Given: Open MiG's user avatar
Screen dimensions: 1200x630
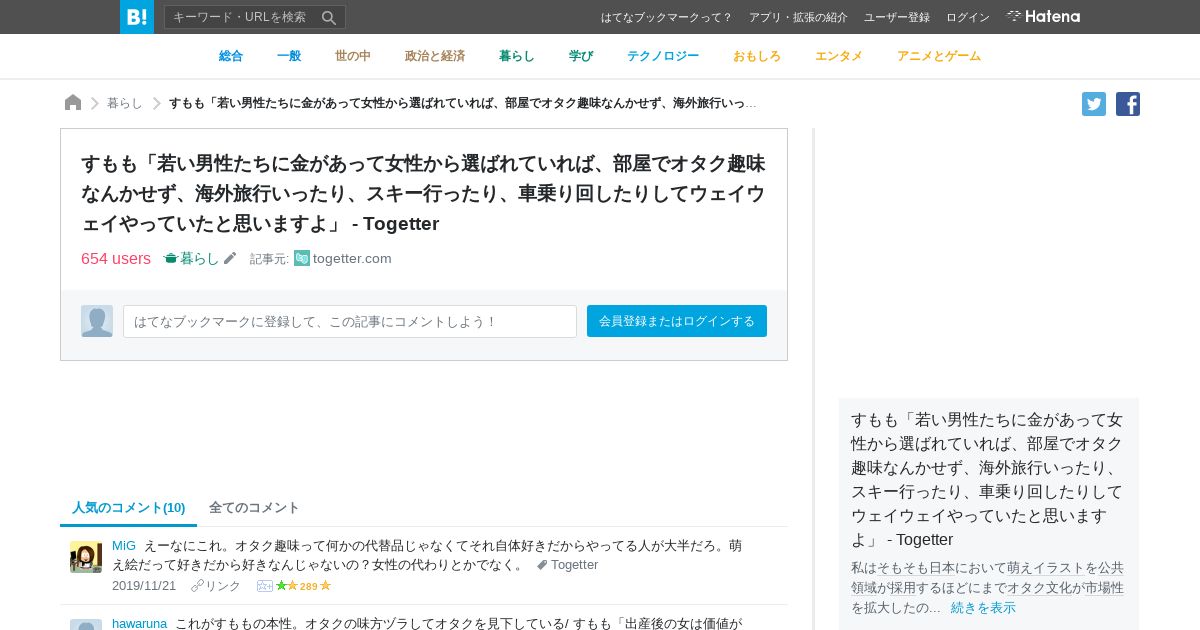Looking at the screenshot, I should 86,557.
